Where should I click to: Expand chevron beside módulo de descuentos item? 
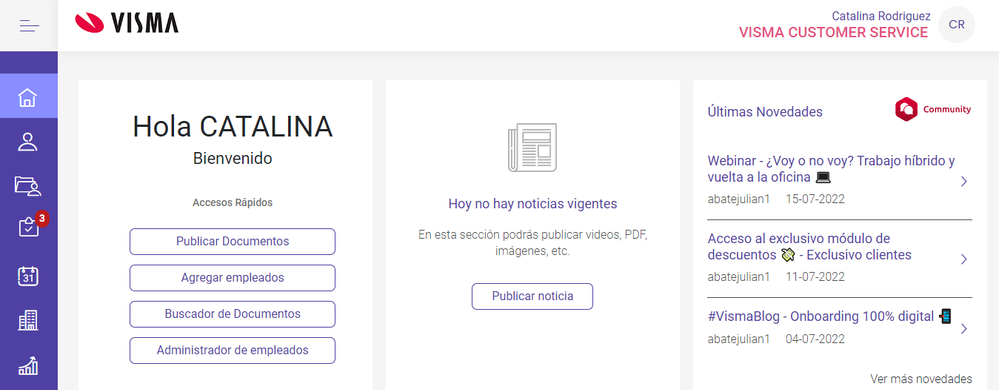point(964,259)
